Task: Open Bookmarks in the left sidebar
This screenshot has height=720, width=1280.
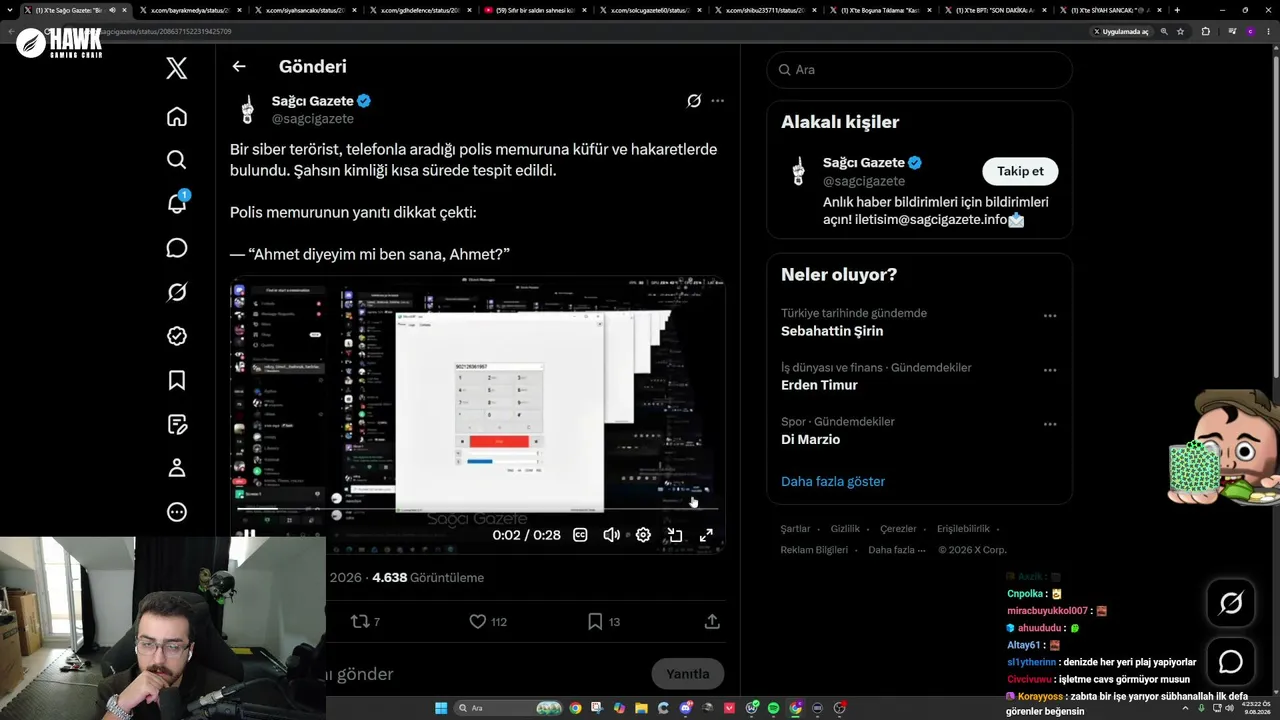Action: 177,380
